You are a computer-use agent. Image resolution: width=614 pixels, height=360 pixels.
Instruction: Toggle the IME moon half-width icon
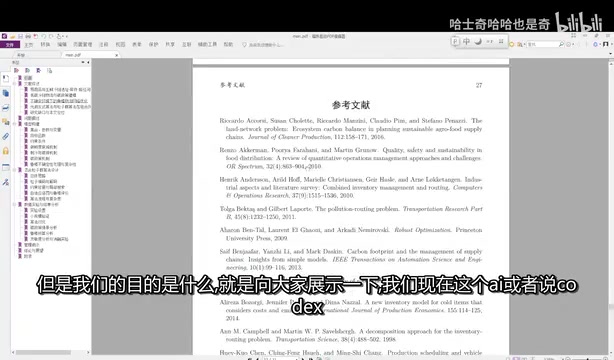[478, 42]
